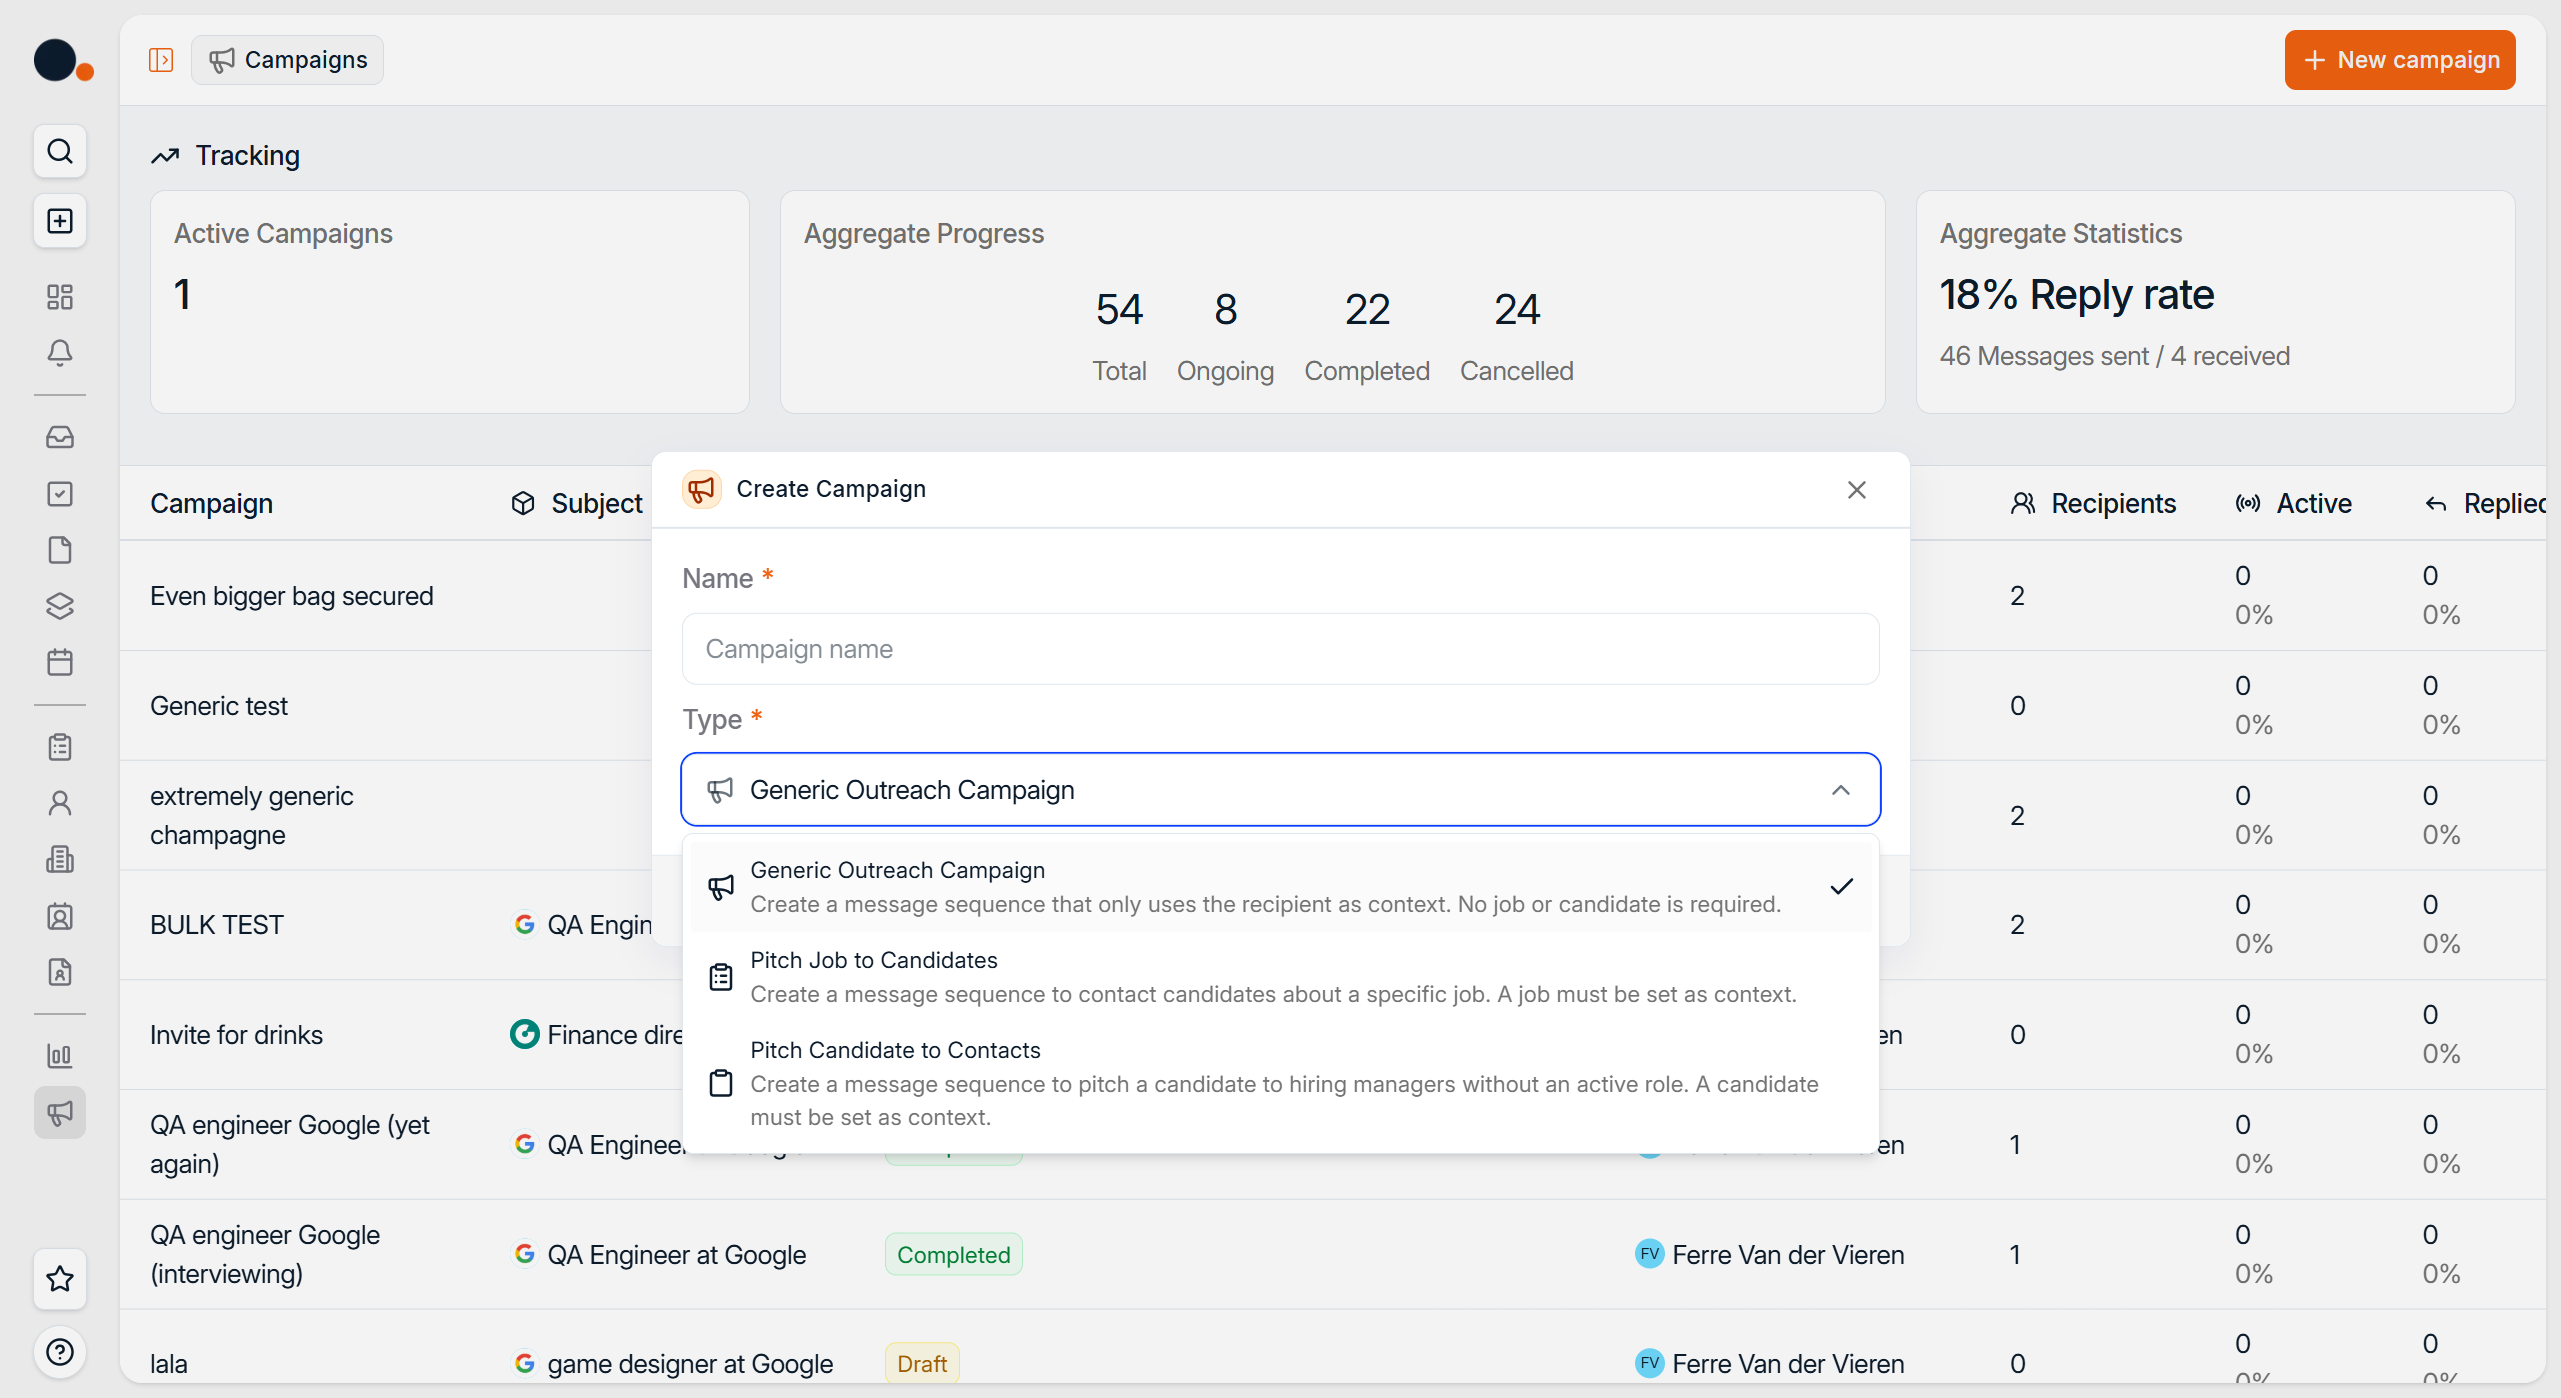Open the analytics bar chart sidebar icon
Viewport: 2561px width, 1398px height.
(x=60, y=1055)
